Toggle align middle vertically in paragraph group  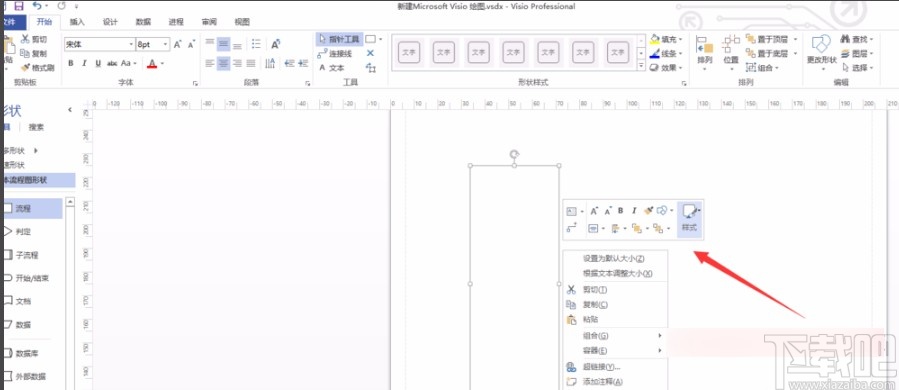(x=224, y=44)
